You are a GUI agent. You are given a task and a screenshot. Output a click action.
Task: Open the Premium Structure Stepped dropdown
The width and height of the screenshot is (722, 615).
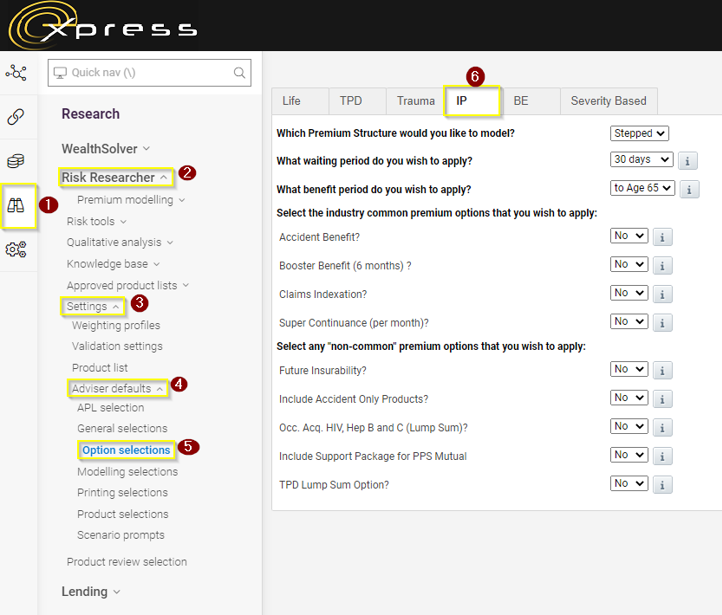[x=639, y=133]
